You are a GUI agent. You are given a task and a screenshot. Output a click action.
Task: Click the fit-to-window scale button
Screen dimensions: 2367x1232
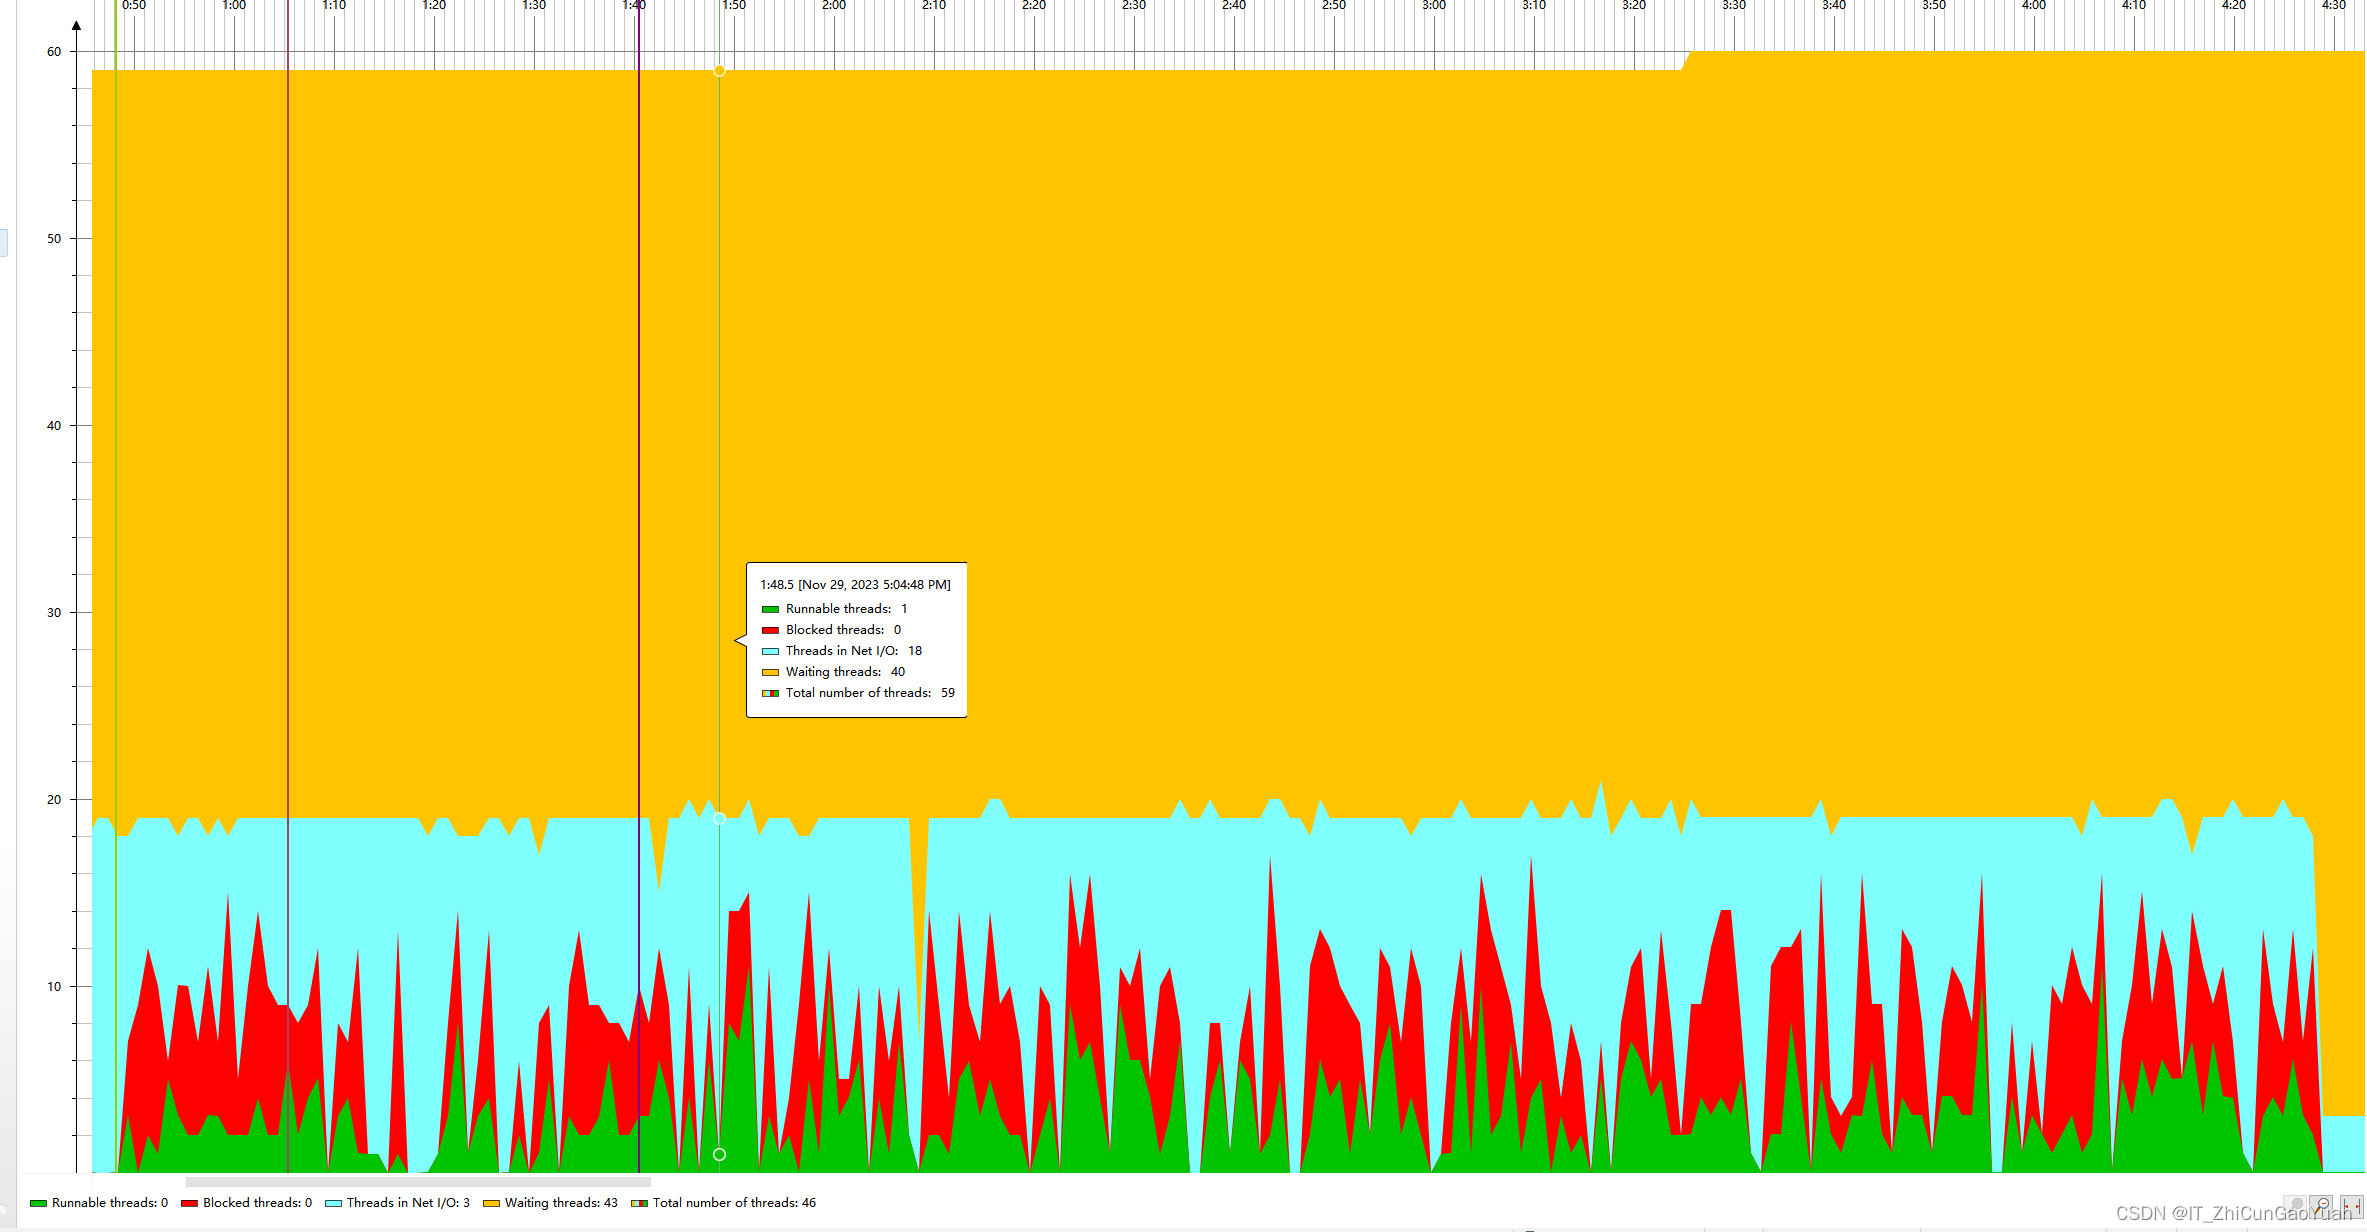pos(2352,1206)
